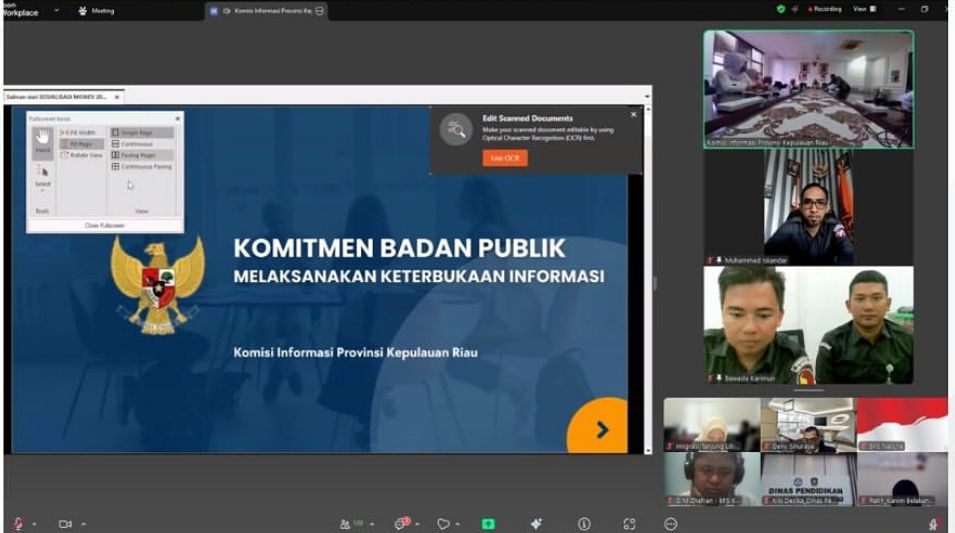
Task: Enable Single Page view mode
Action: [x=142, y=132]
